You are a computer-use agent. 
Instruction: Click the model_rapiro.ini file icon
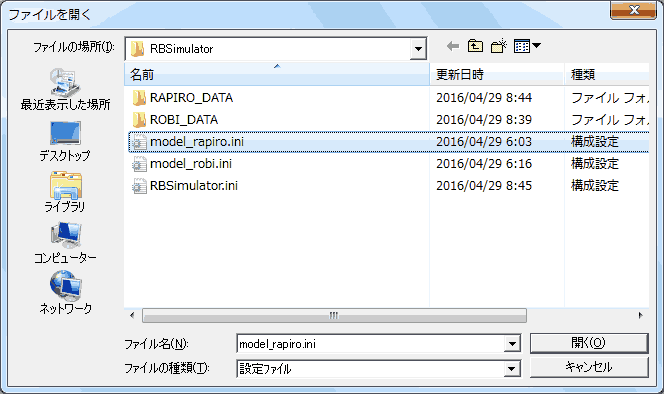(x=138, y=142)
